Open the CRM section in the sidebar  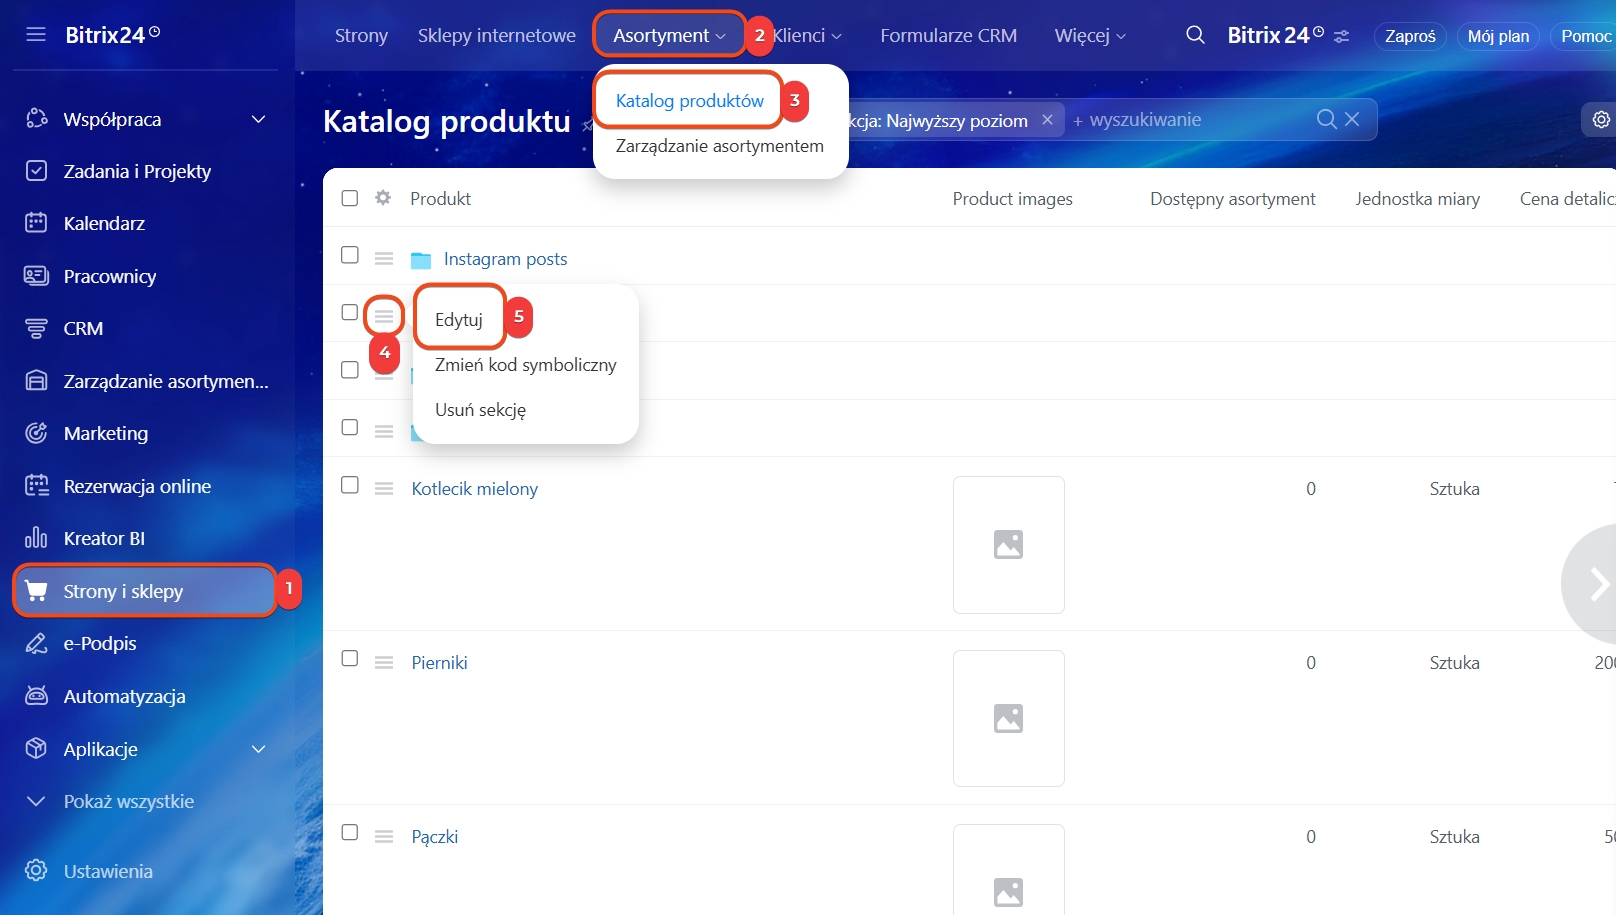click(x=83, y=328)
